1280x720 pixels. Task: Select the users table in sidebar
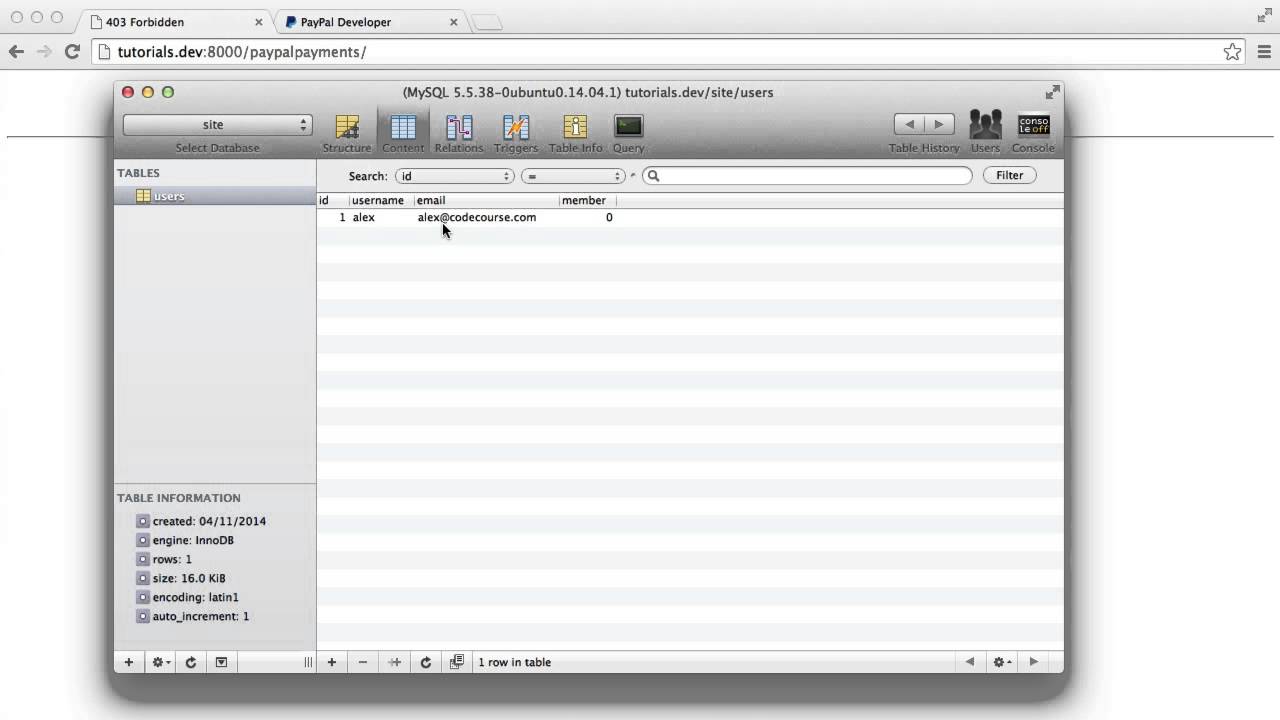click(x=215, y=196)
